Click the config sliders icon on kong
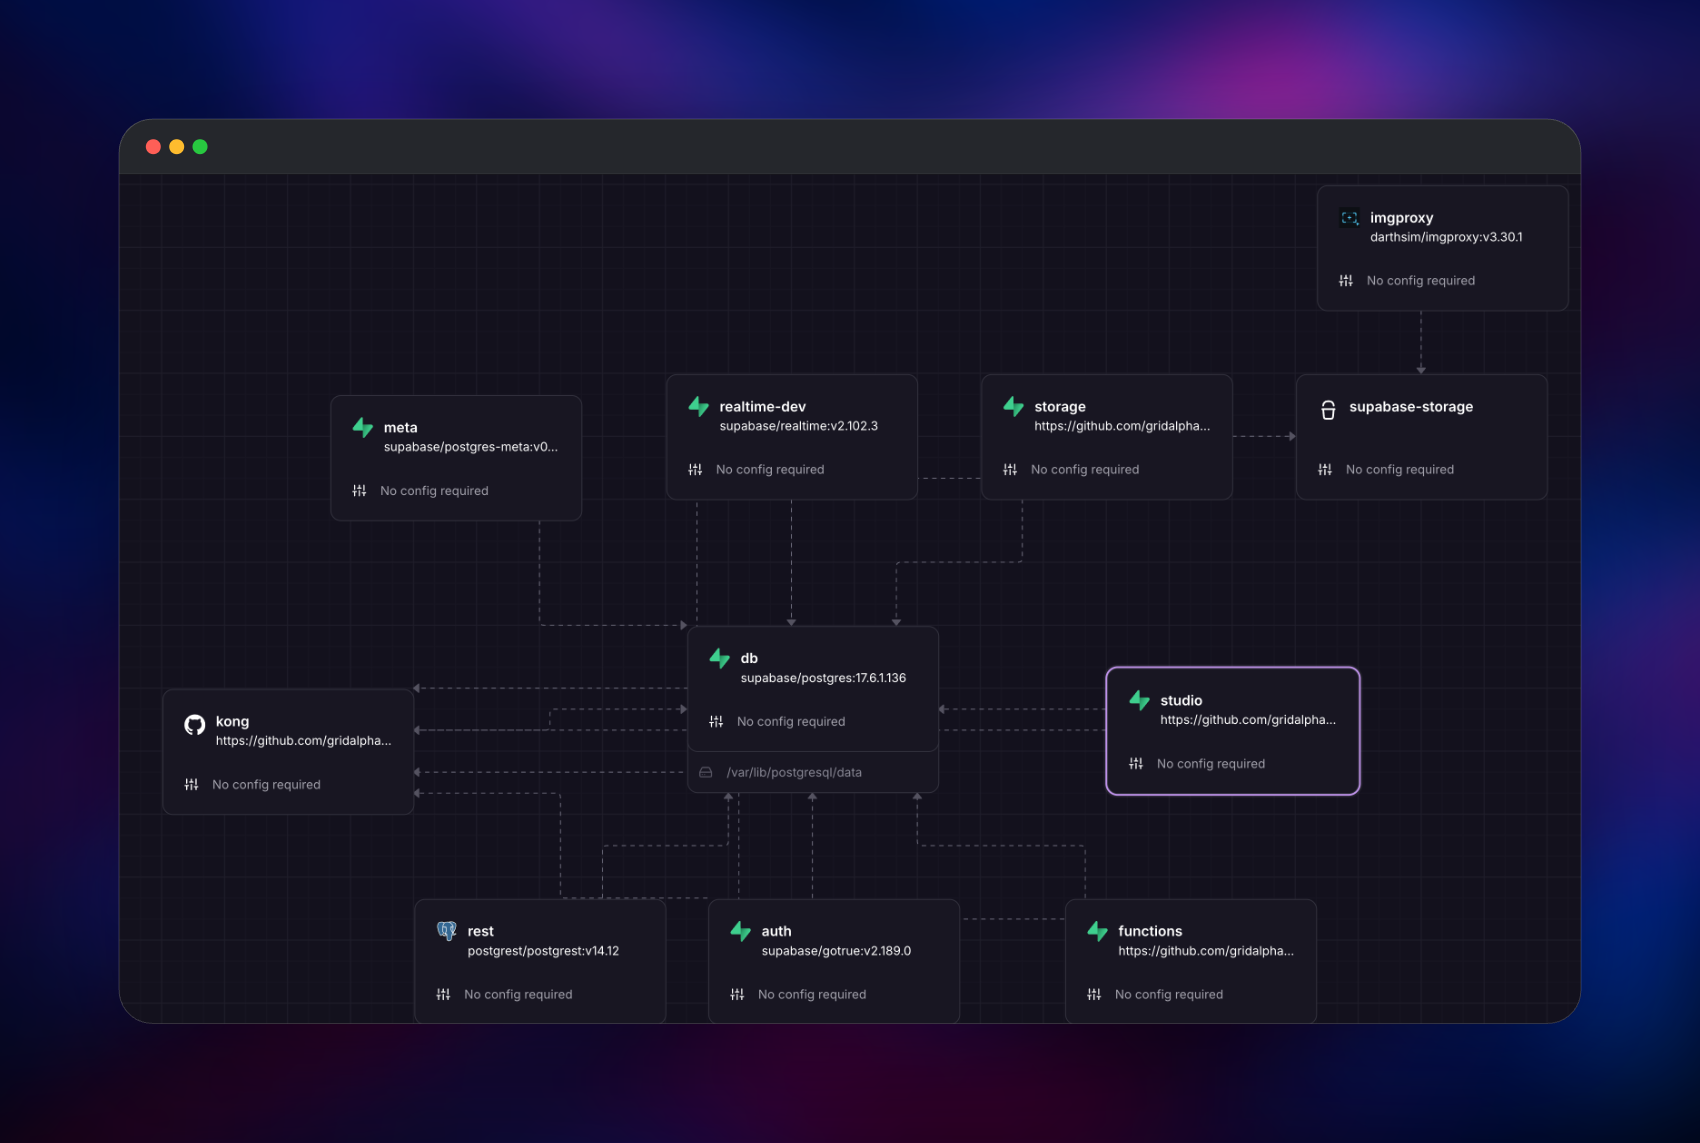The image size is (1700, 1143). (x=191, y=785)
